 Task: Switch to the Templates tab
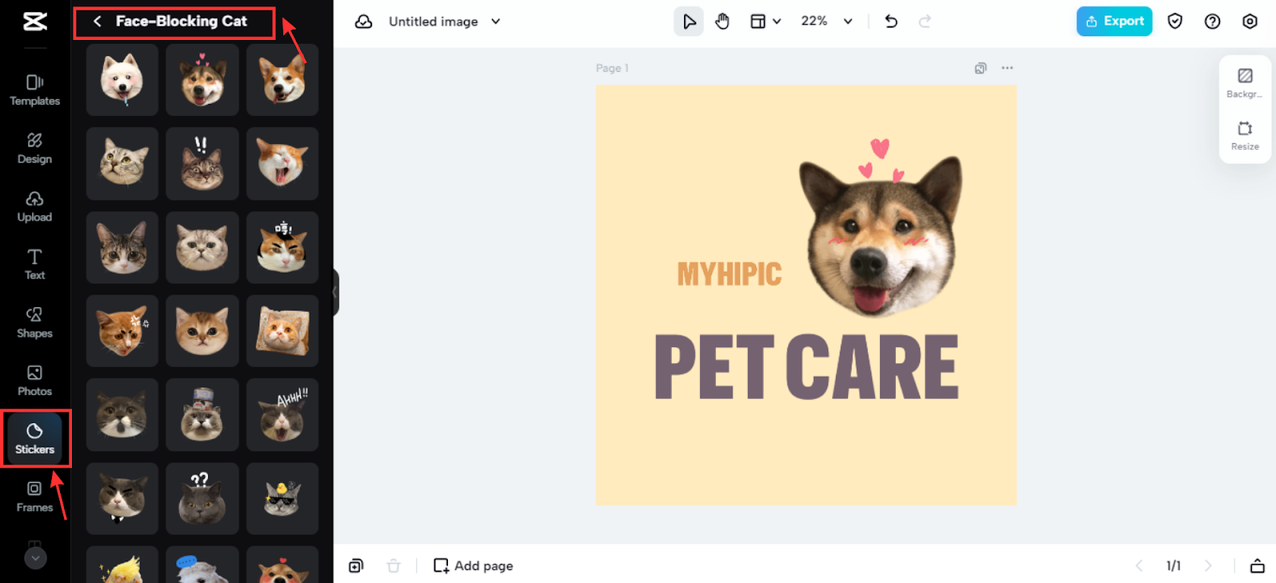(35, 90)
